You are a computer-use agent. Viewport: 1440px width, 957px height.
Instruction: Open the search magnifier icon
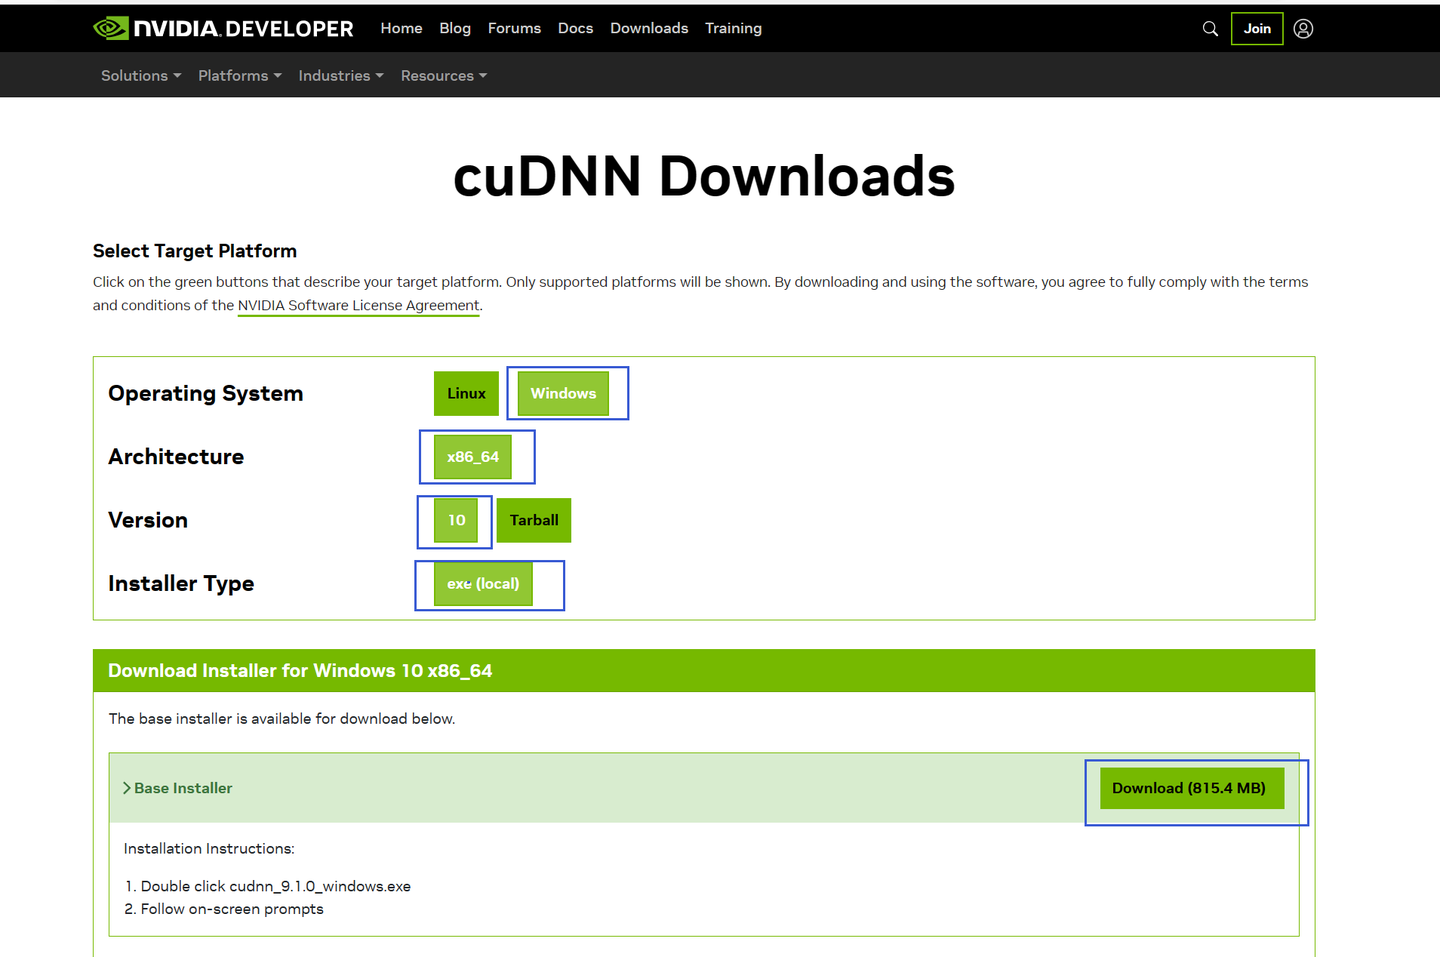click(1210, 28)
